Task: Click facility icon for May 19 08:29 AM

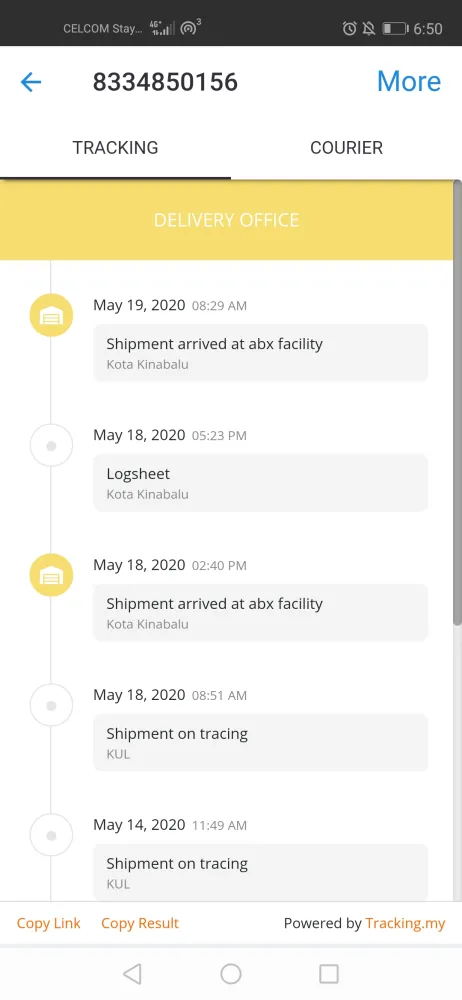Action: (x=52, y=315)
